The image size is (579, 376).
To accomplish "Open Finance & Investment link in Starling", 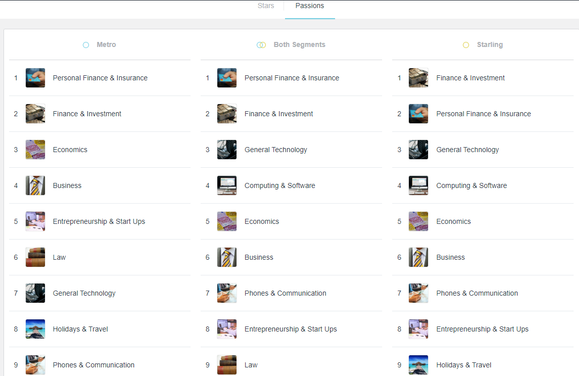I will pos(470,78).
